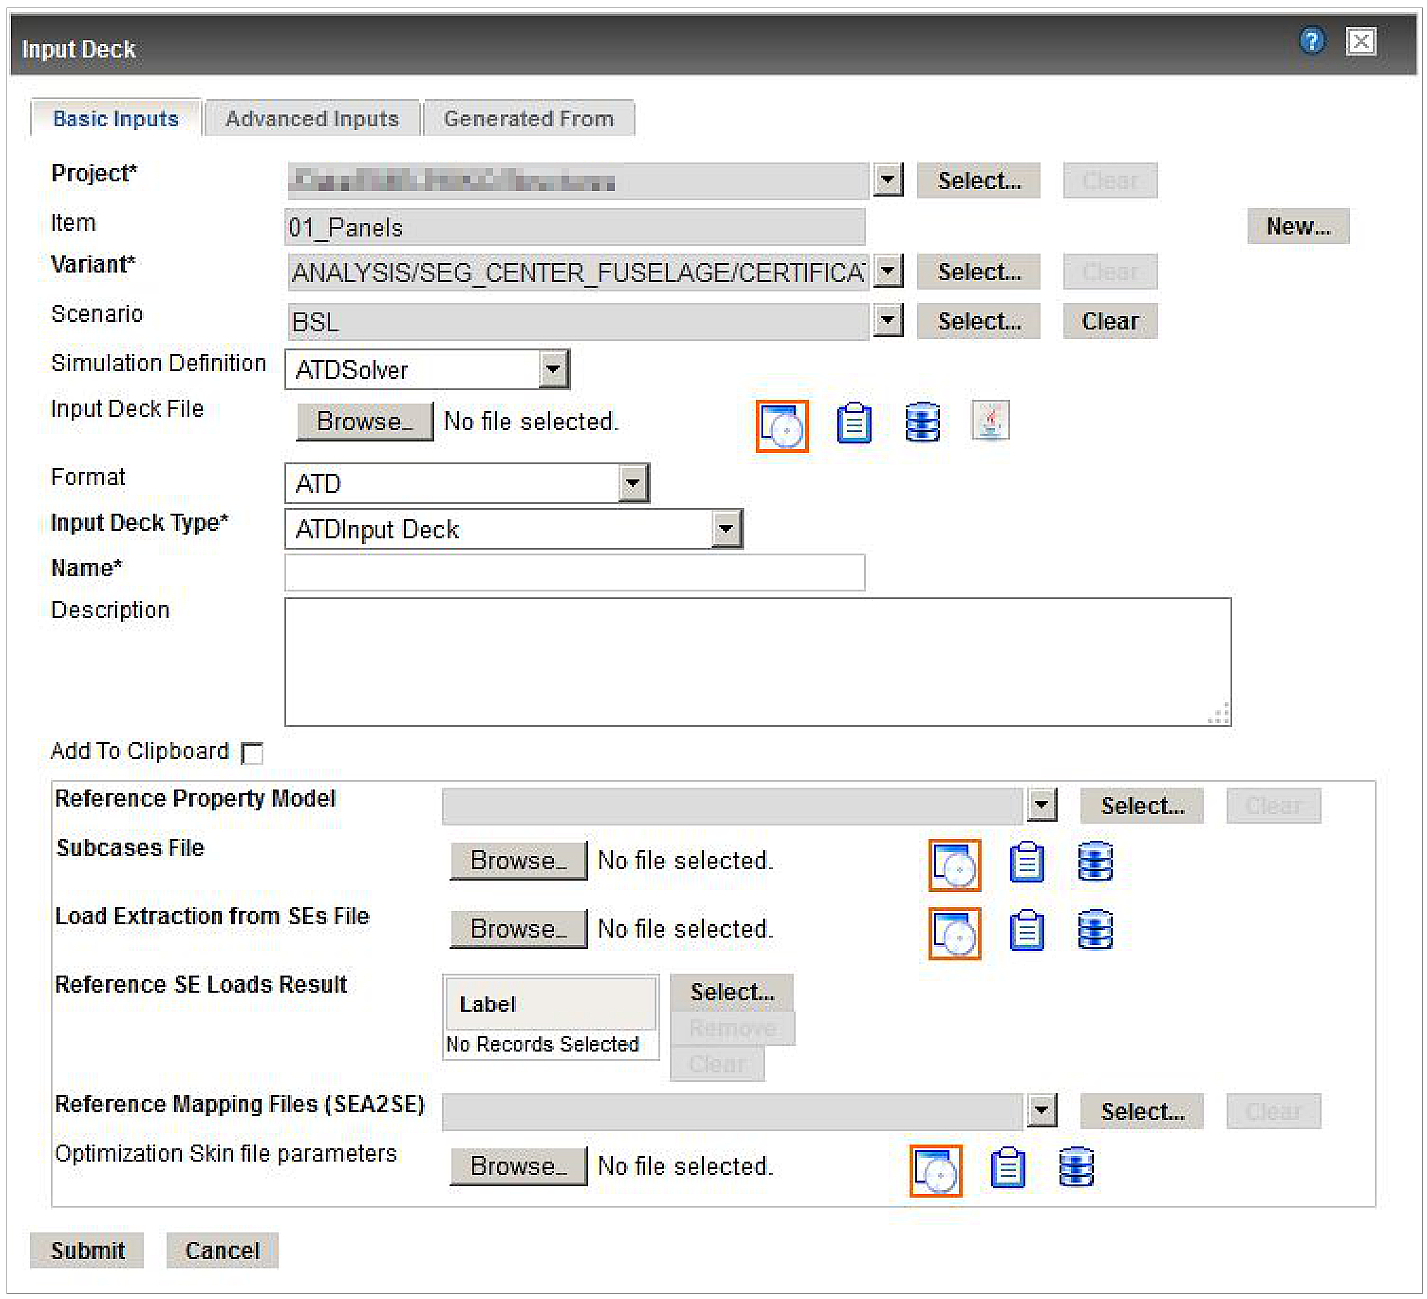
Task: Click local disk icon for Optimization Skin file
Action: 936,1171
